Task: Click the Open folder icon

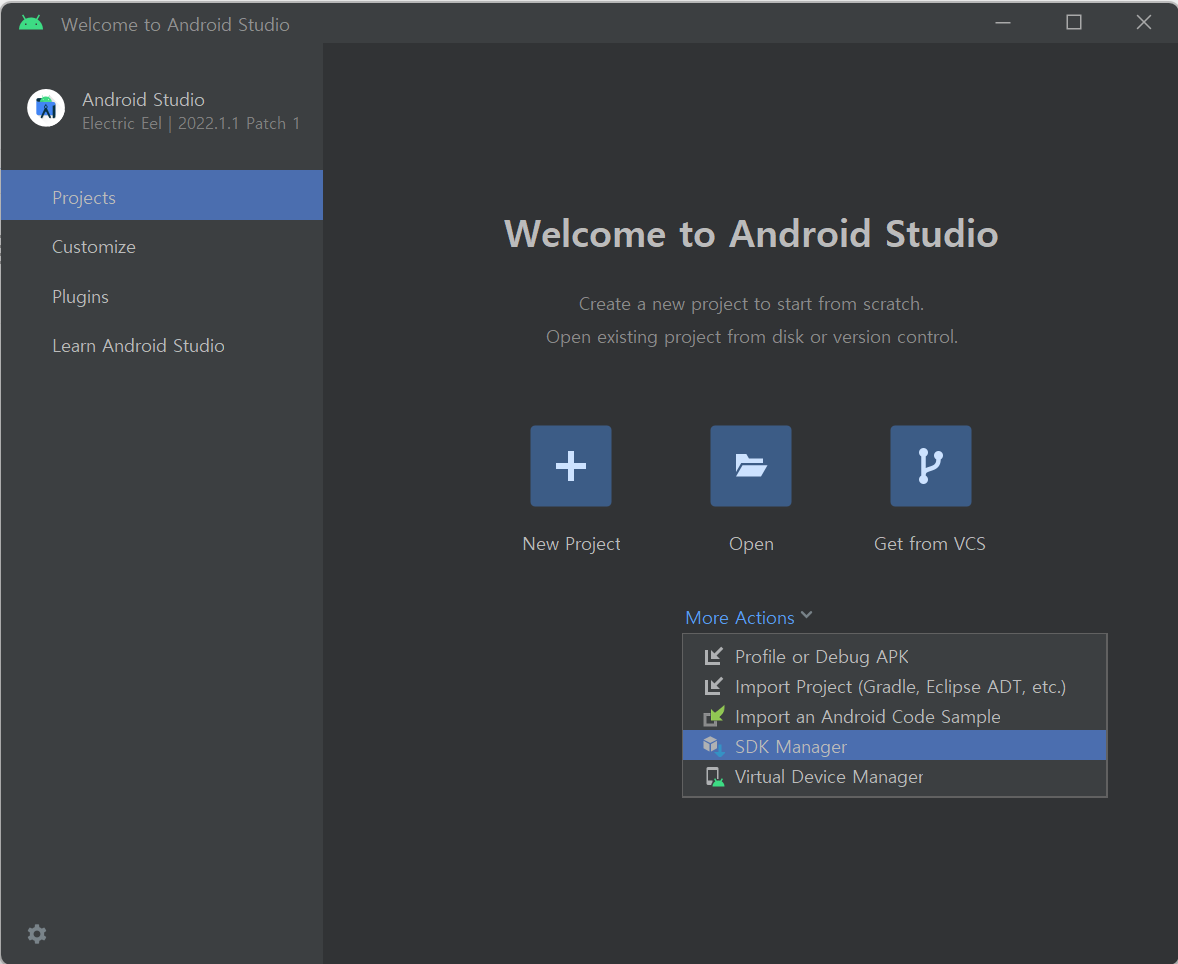Action: [x=751, y=466]
